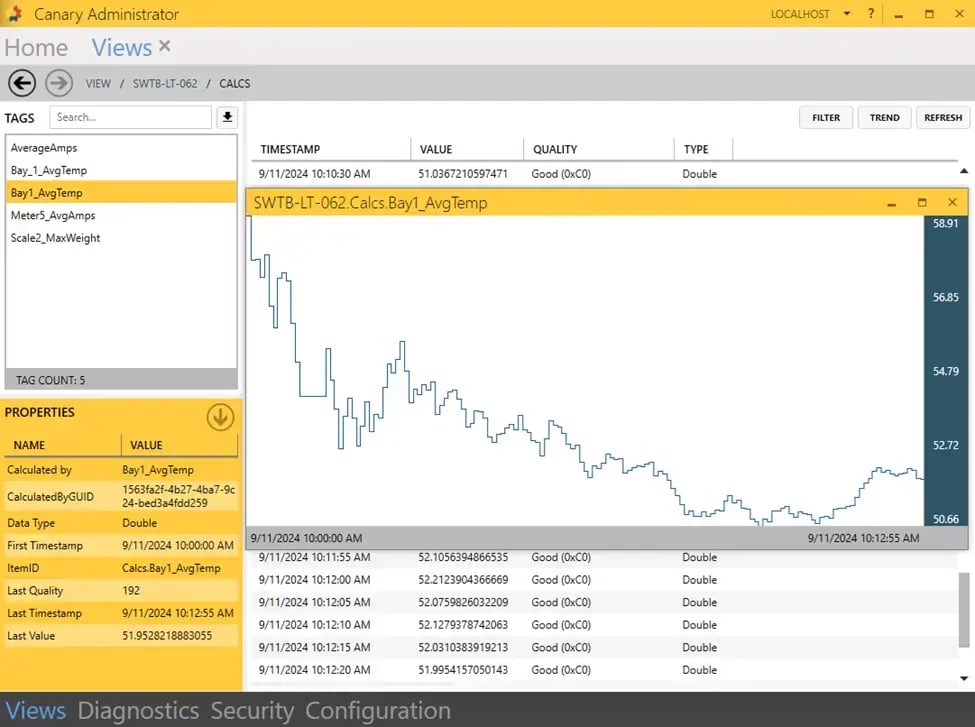The width and height of the screenshot is (975, 727).
Task: Click the Canary Administrator logo icon
Action: click(x=13, y=14)
